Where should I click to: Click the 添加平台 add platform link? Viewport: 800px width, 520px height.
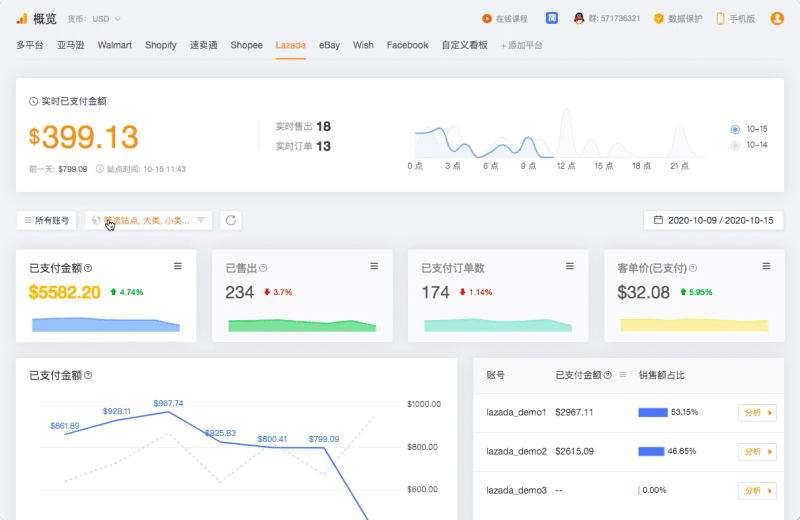[521, 45]
